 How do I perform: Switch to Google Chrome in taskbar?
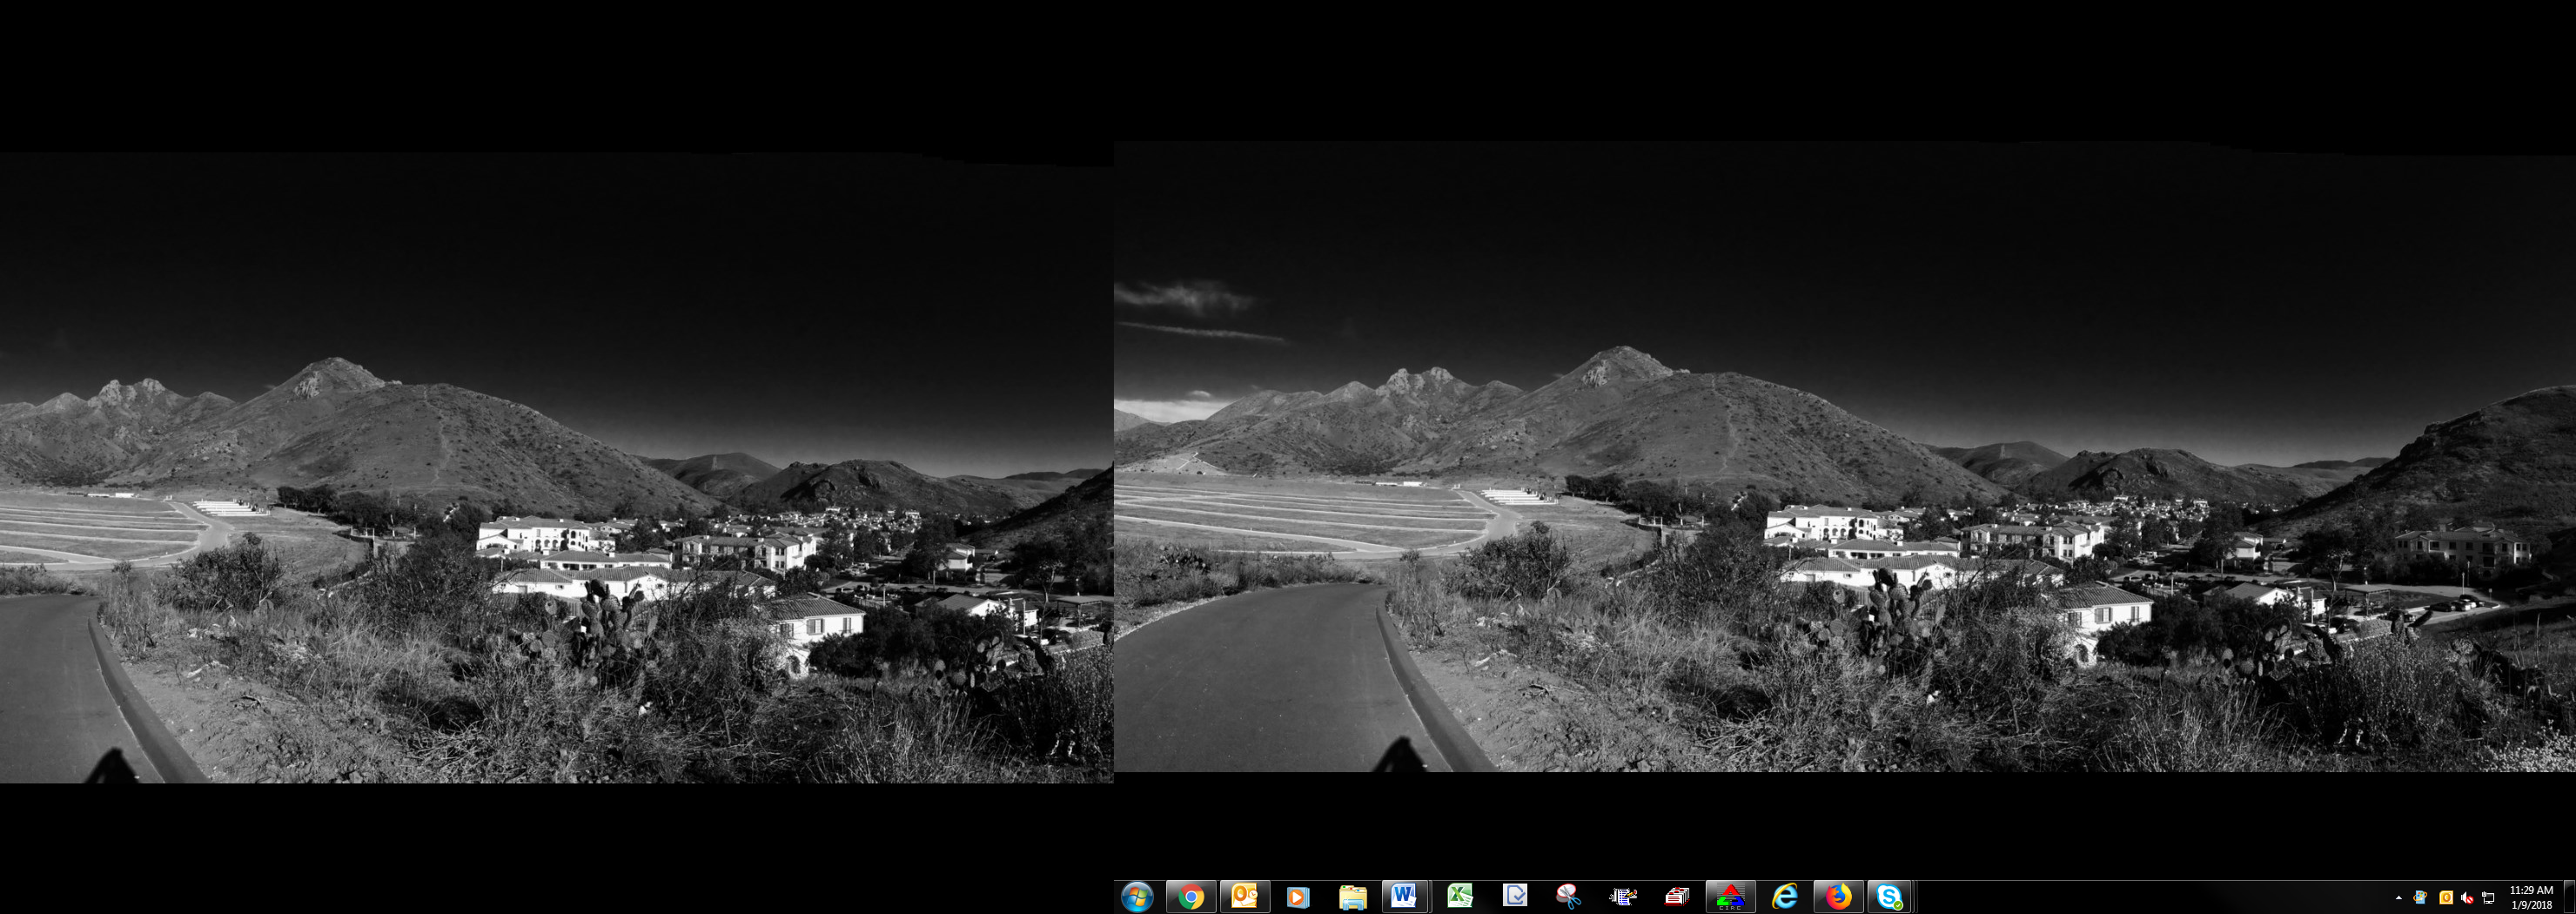(1190, 897)
